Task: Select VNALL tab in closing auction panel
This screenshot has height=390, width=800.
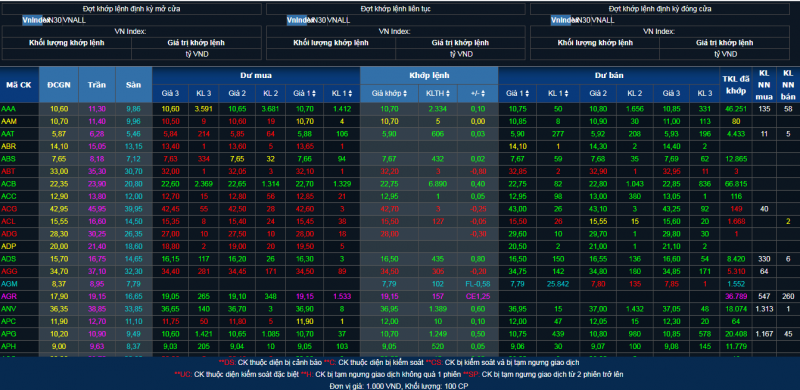Action: click(x=603, y=20)
